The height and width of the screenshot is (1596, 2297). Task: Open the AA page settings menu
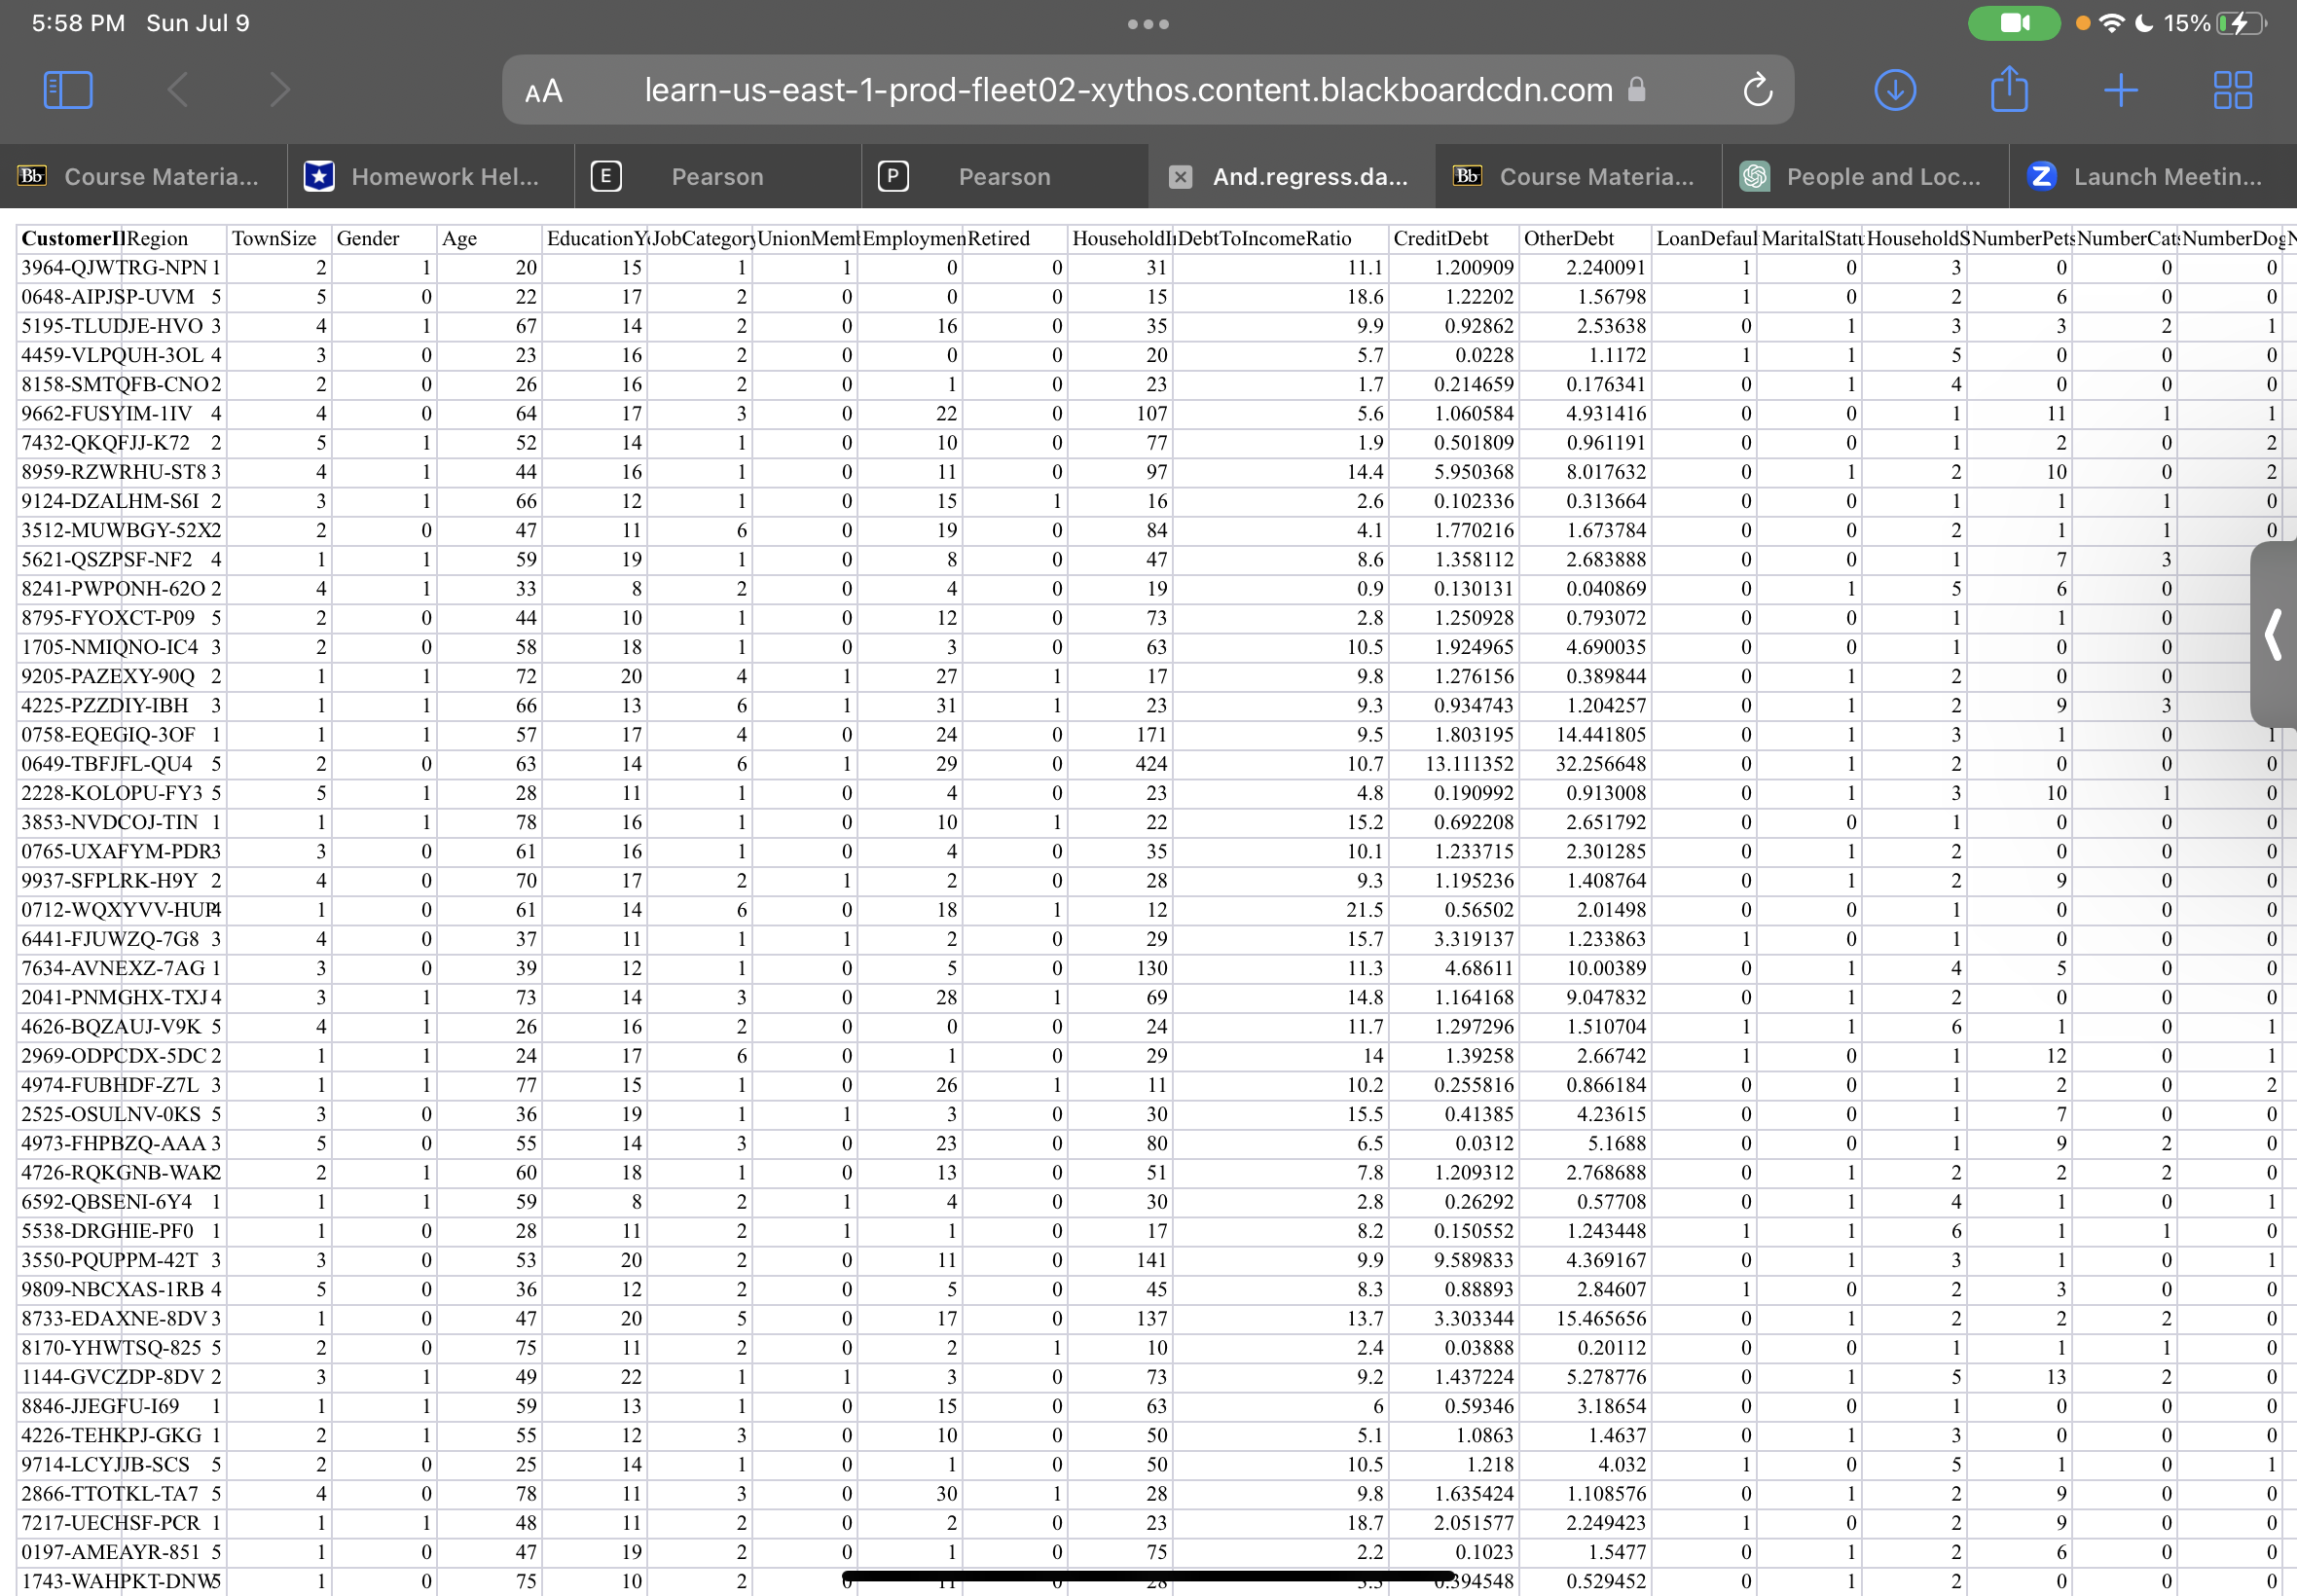[545, 90]
